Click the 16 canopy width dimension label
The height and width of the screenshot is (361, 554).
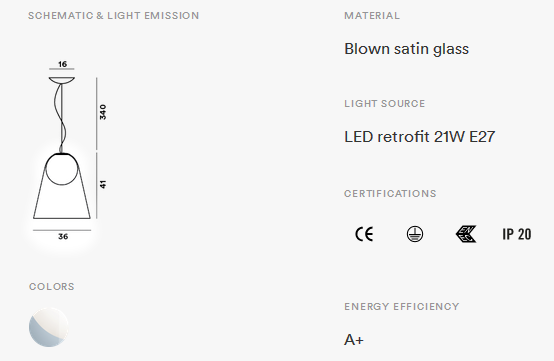click(x=62, y=64)
